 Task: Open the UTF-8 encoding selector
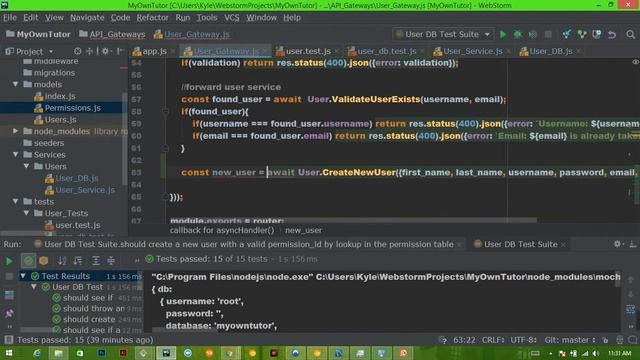tap(523, 340)
